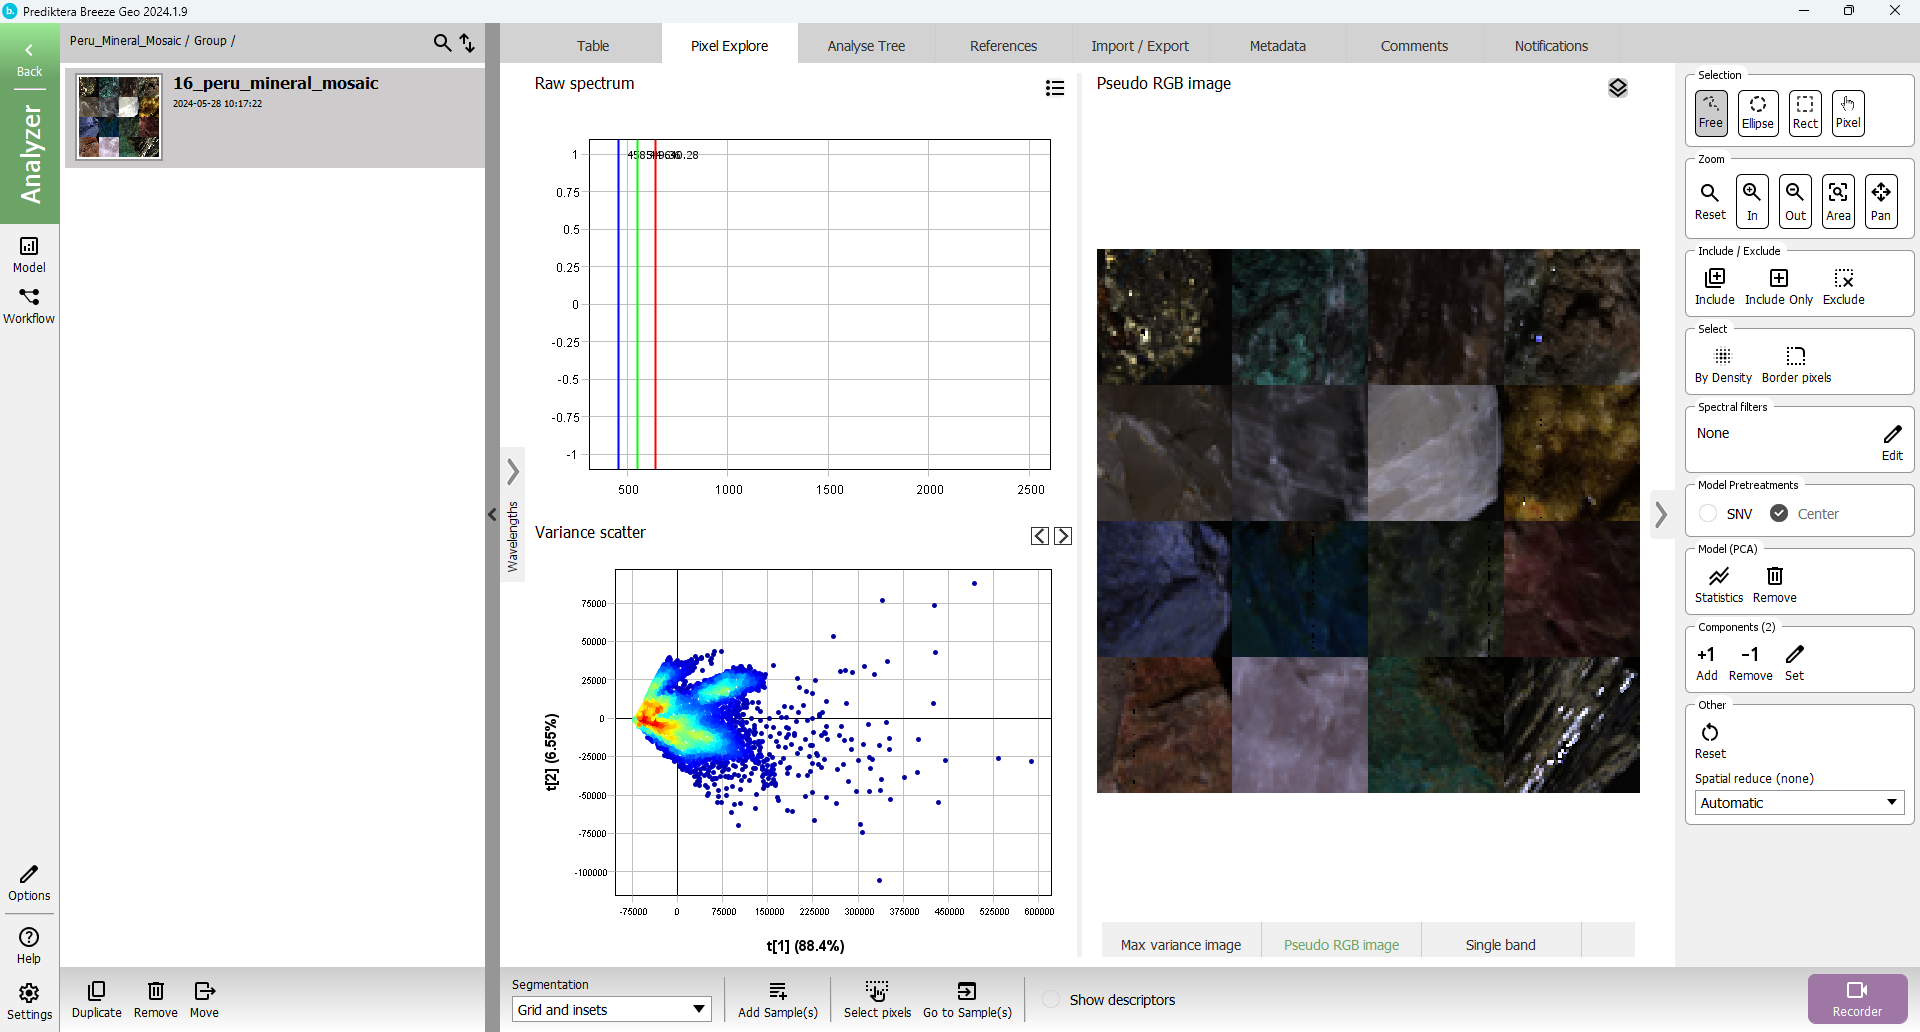1920x1032 pixels.
Task: Select pixels By Density
Action: (x=1722, y=364)
